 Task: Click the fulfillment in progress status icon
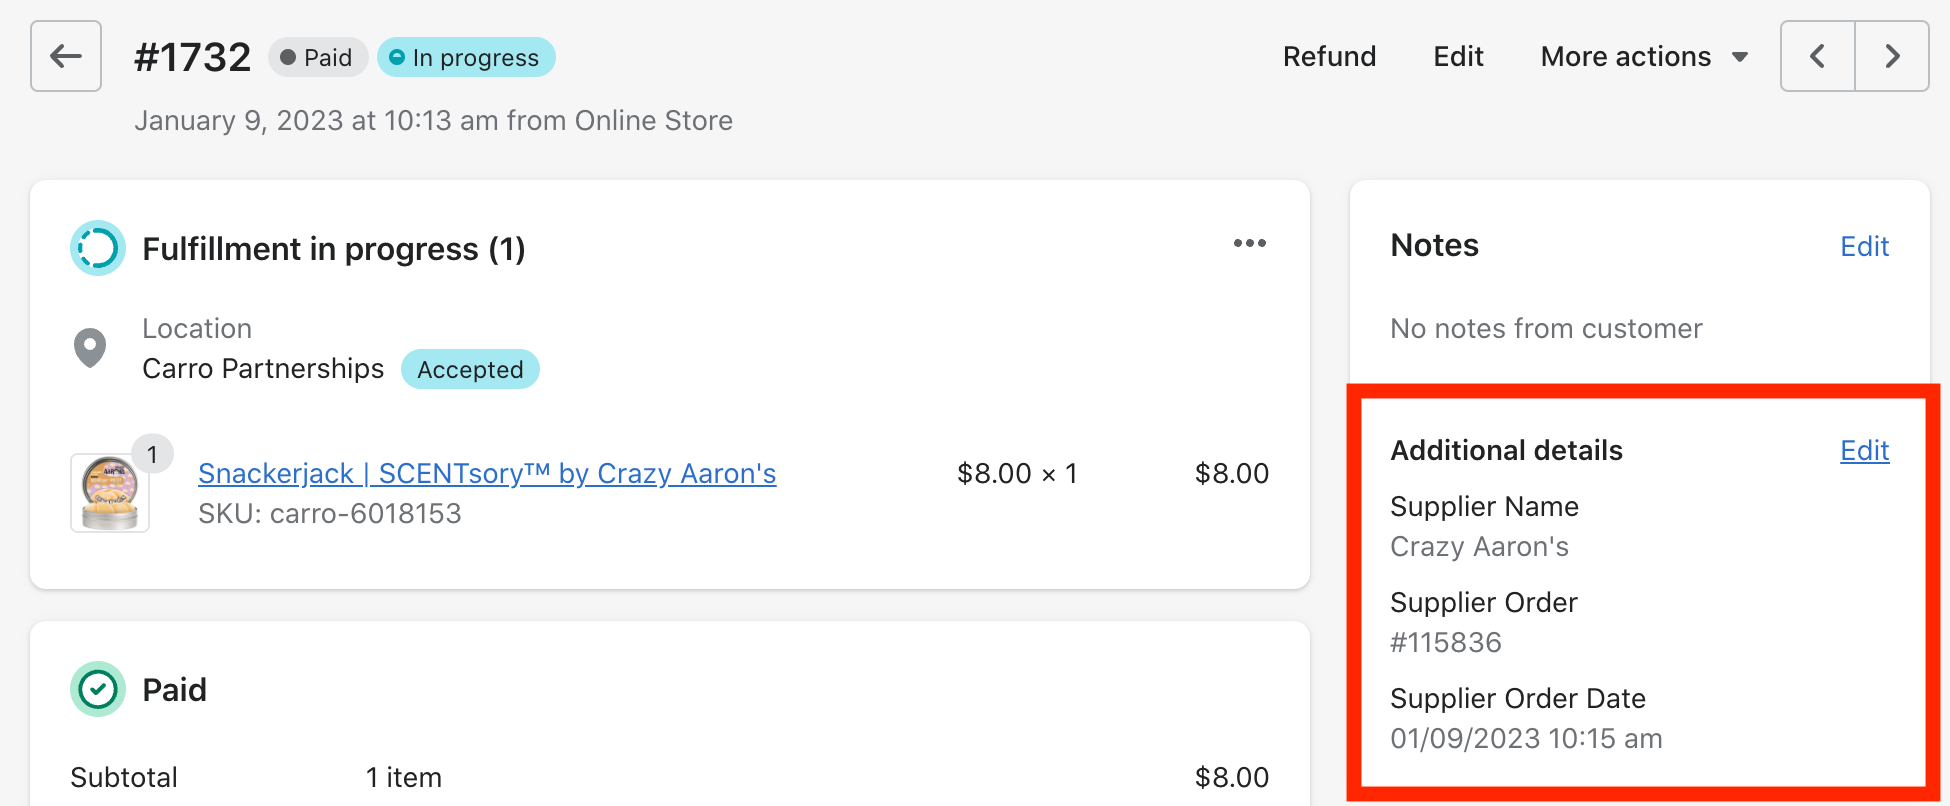(x=97, y=248)
